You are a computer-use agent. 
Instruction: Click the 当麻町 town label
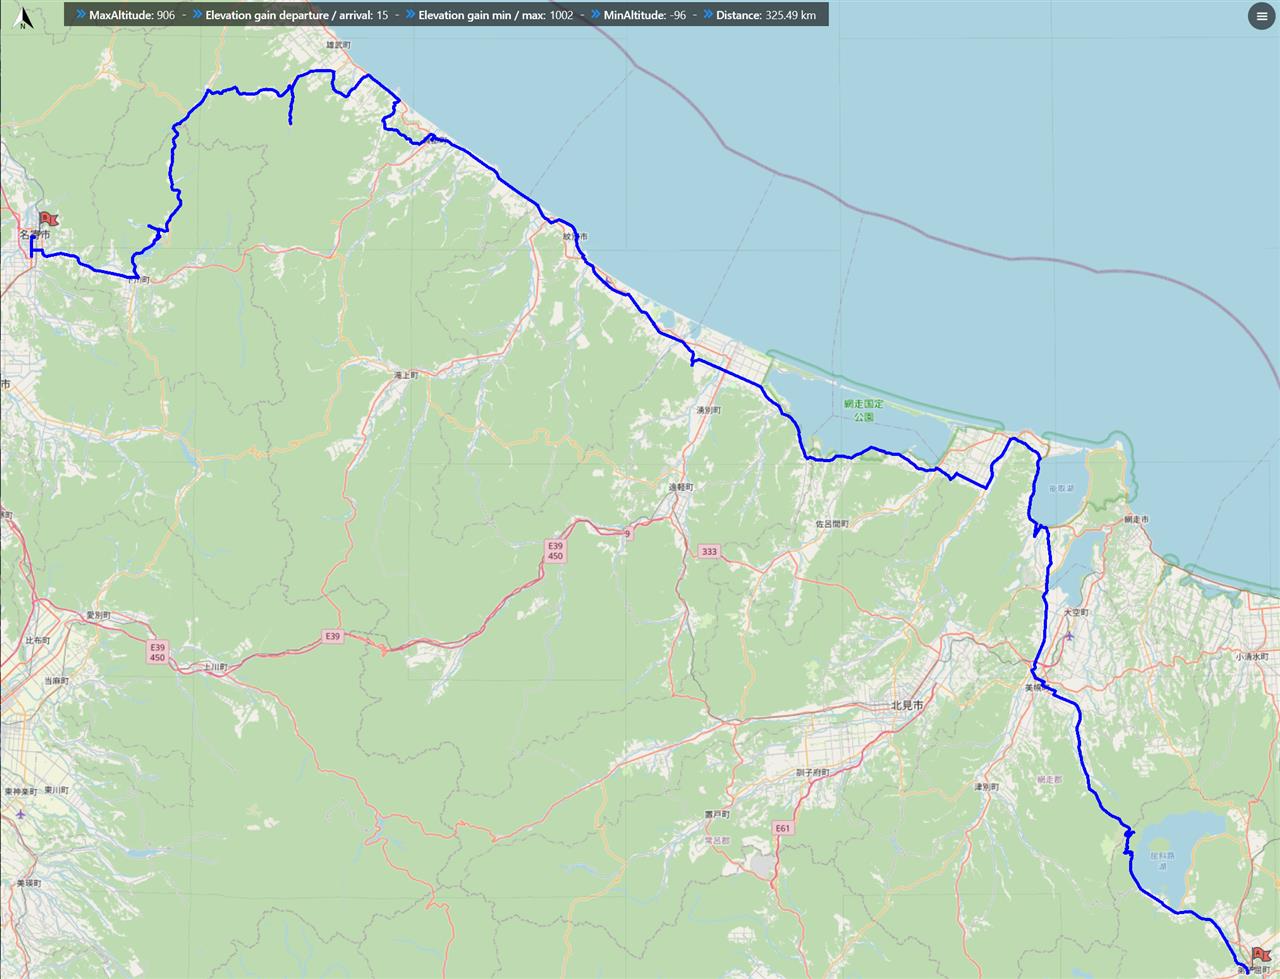tap(56, 680)
